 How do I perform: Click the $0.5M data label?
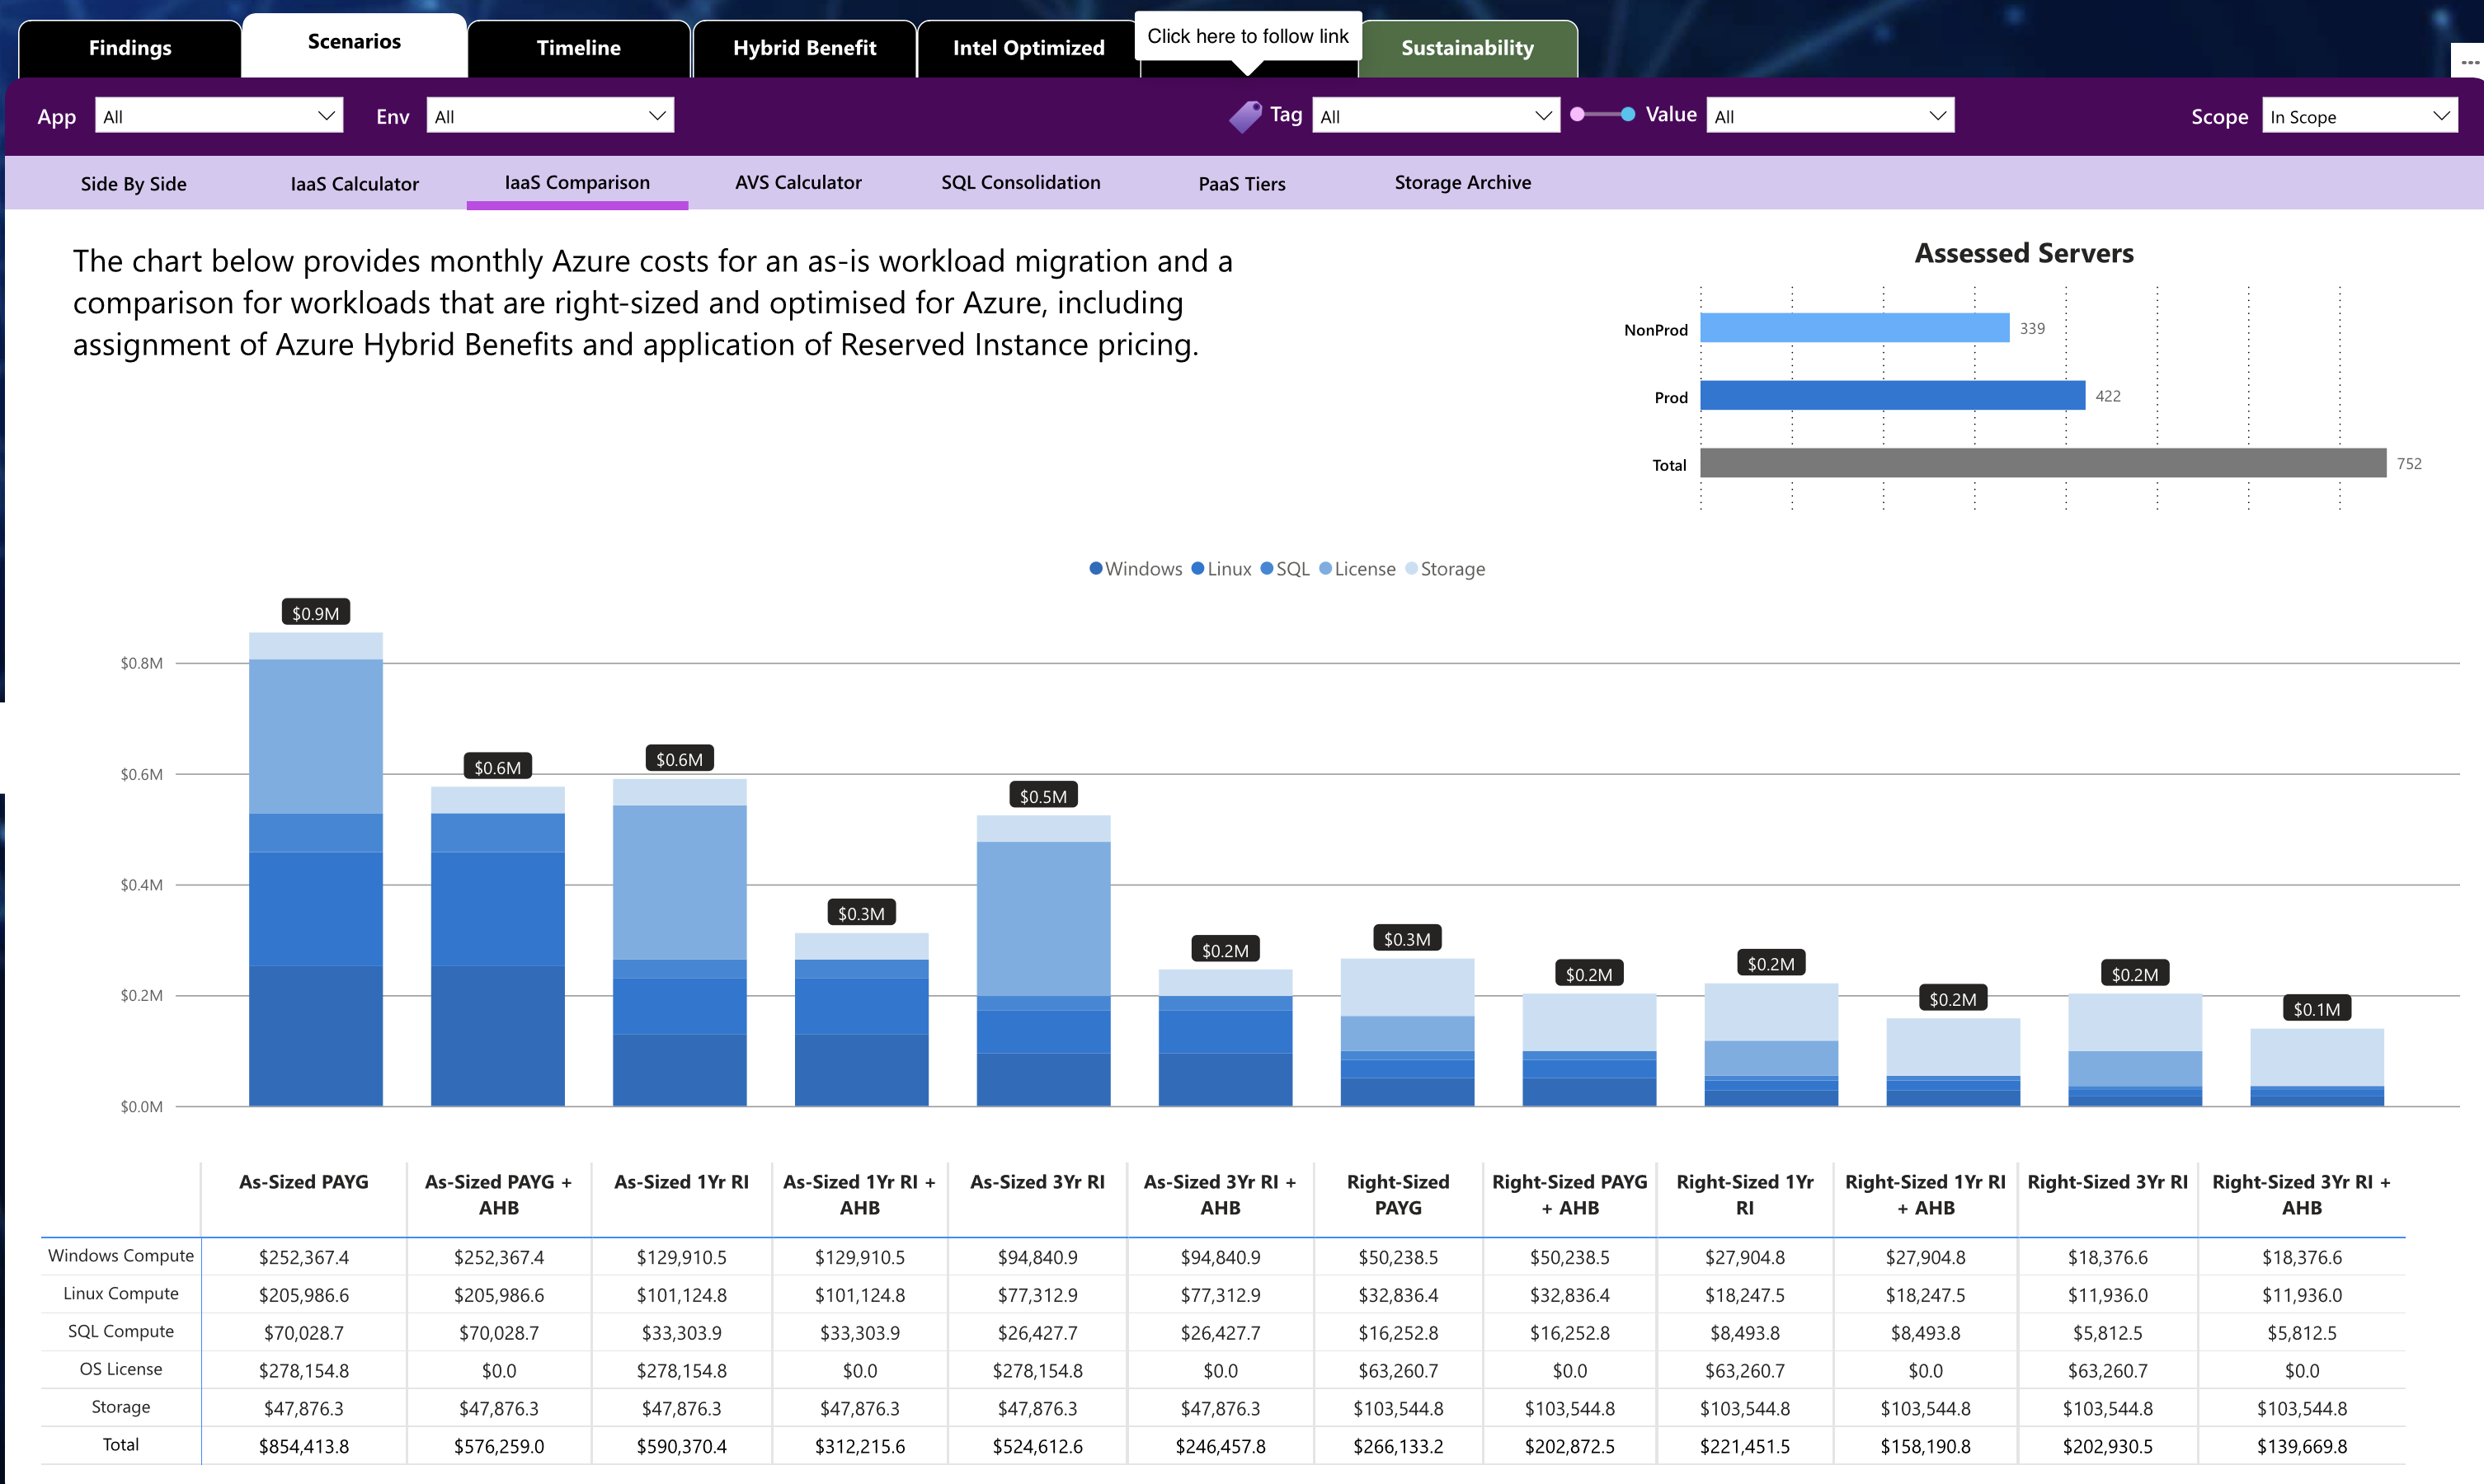(x=1043, y=796)
